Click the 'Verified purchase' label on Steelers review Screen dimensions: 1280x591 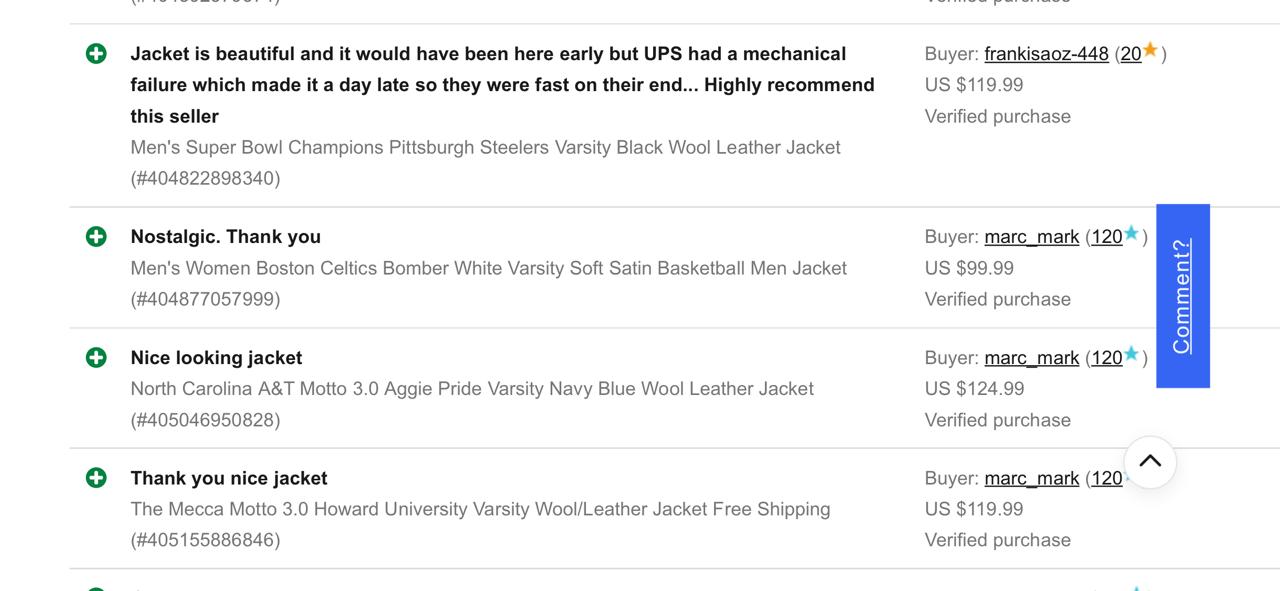click(997, 115)
